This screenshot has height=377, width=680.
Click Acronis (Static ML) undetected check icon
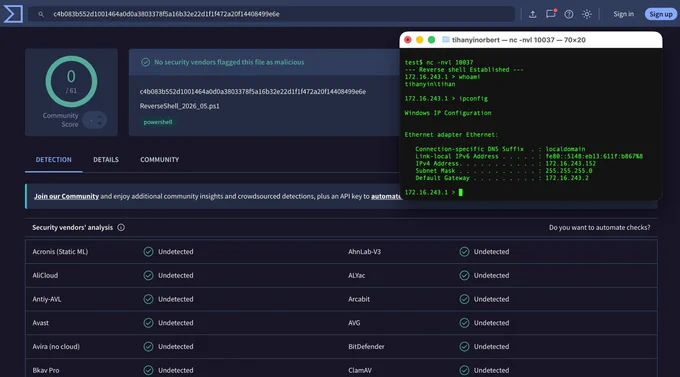pos(148,252)
